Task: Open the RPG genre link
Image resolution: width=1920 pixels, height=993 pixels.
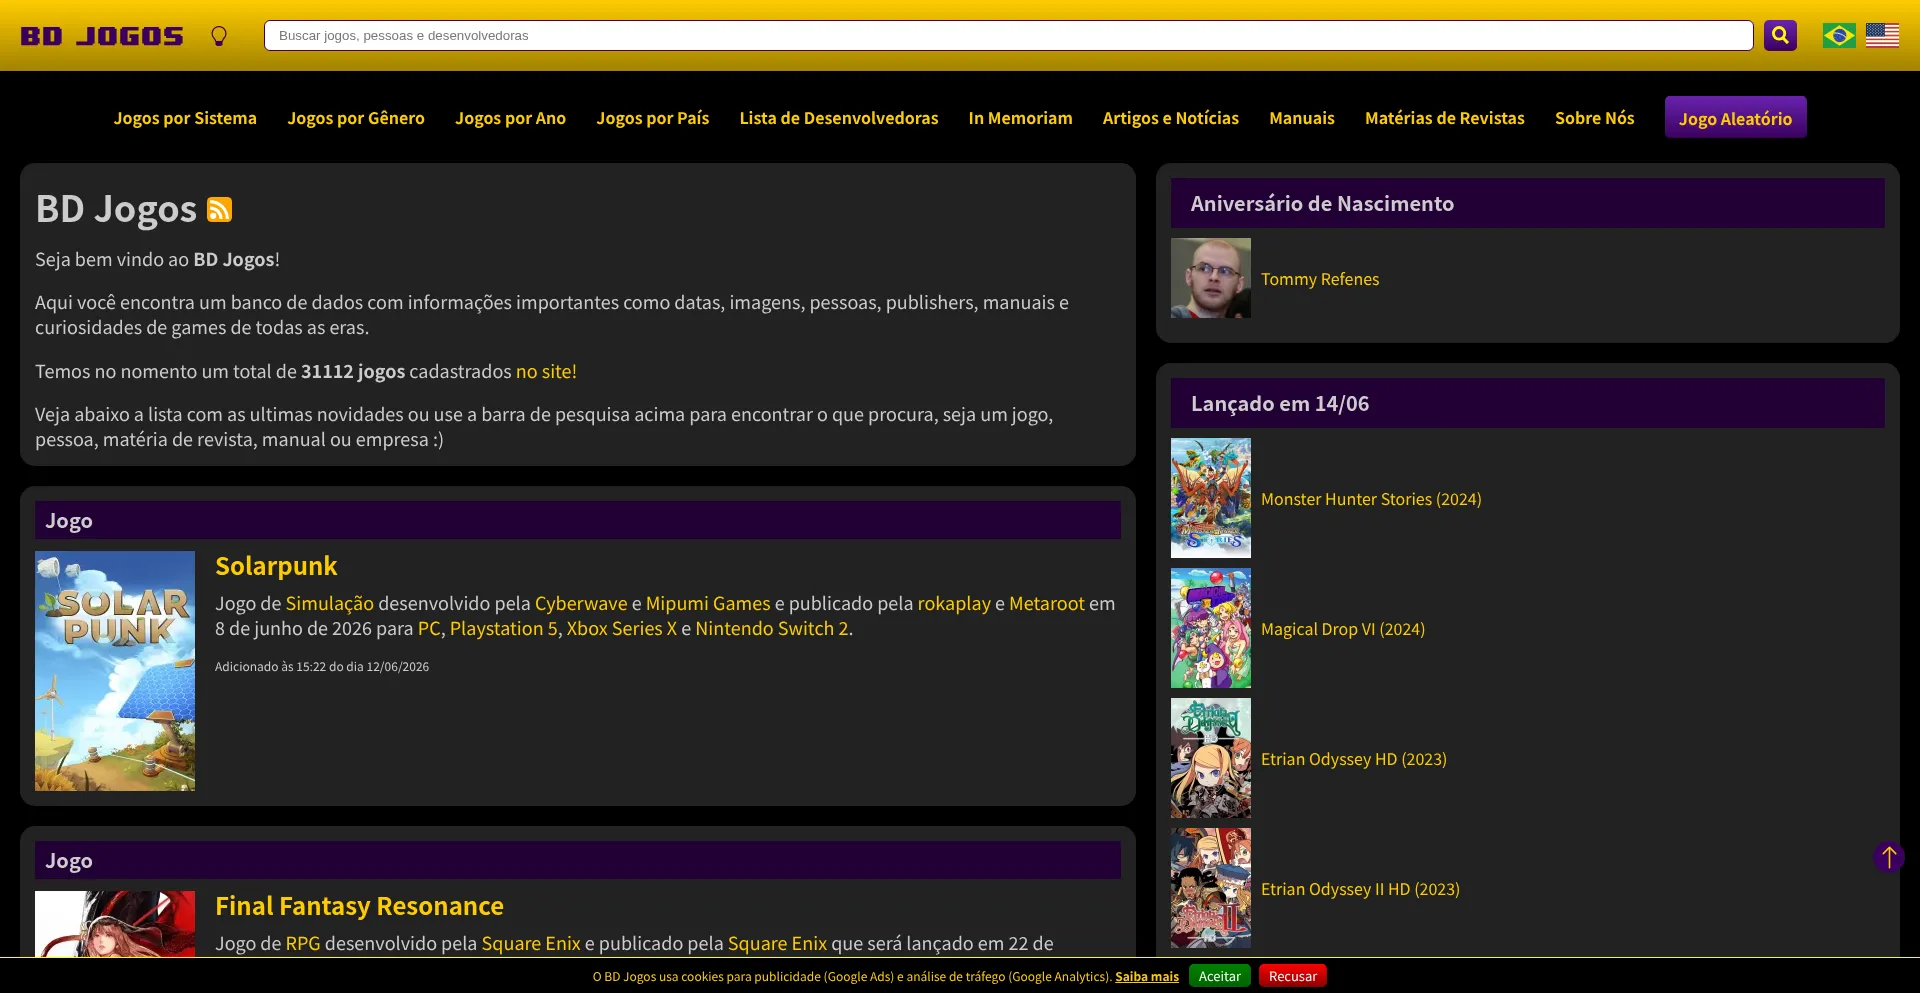Action: (303, 943)
